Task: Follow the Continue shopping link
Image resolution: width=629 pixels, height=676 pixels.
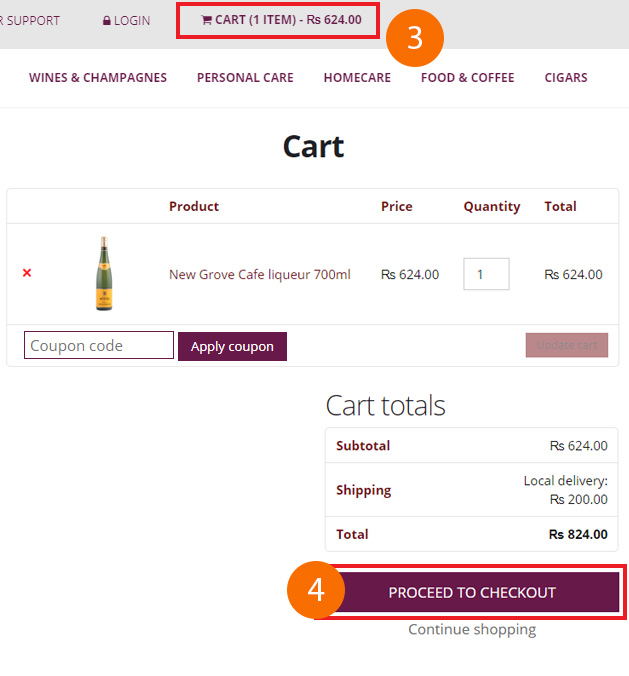Action: tap(472, 630)
